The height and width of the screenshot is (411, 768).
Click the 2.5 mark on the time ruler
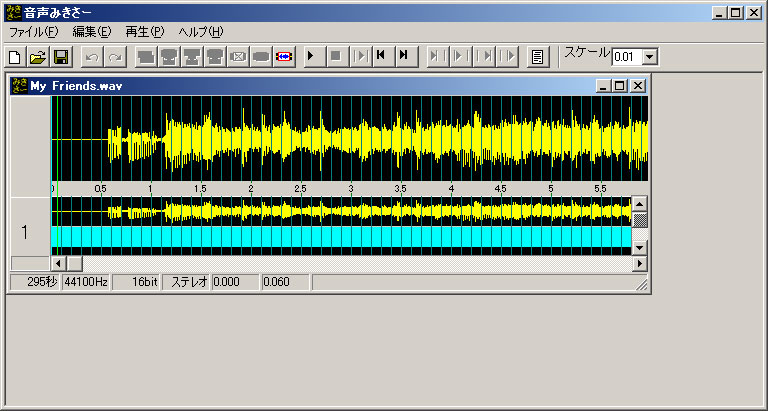(300, 189)
